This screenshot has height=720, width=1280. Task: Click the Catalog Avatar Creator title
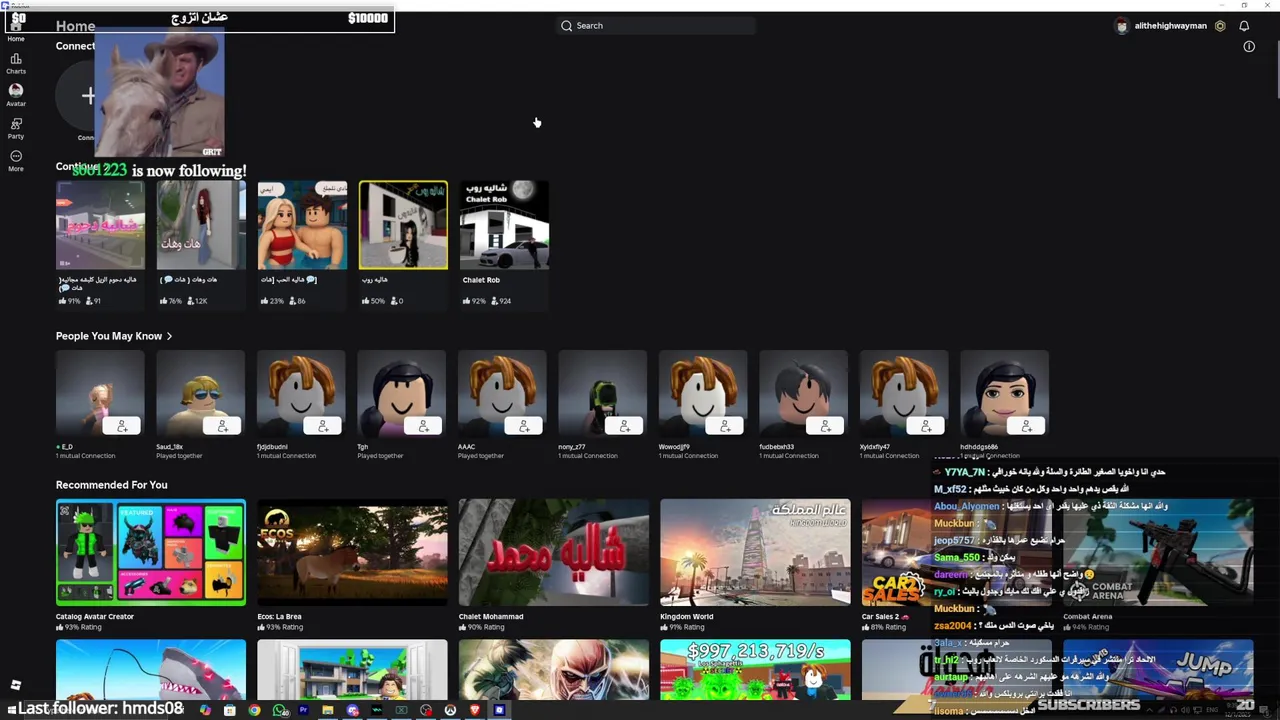(95, 616)
